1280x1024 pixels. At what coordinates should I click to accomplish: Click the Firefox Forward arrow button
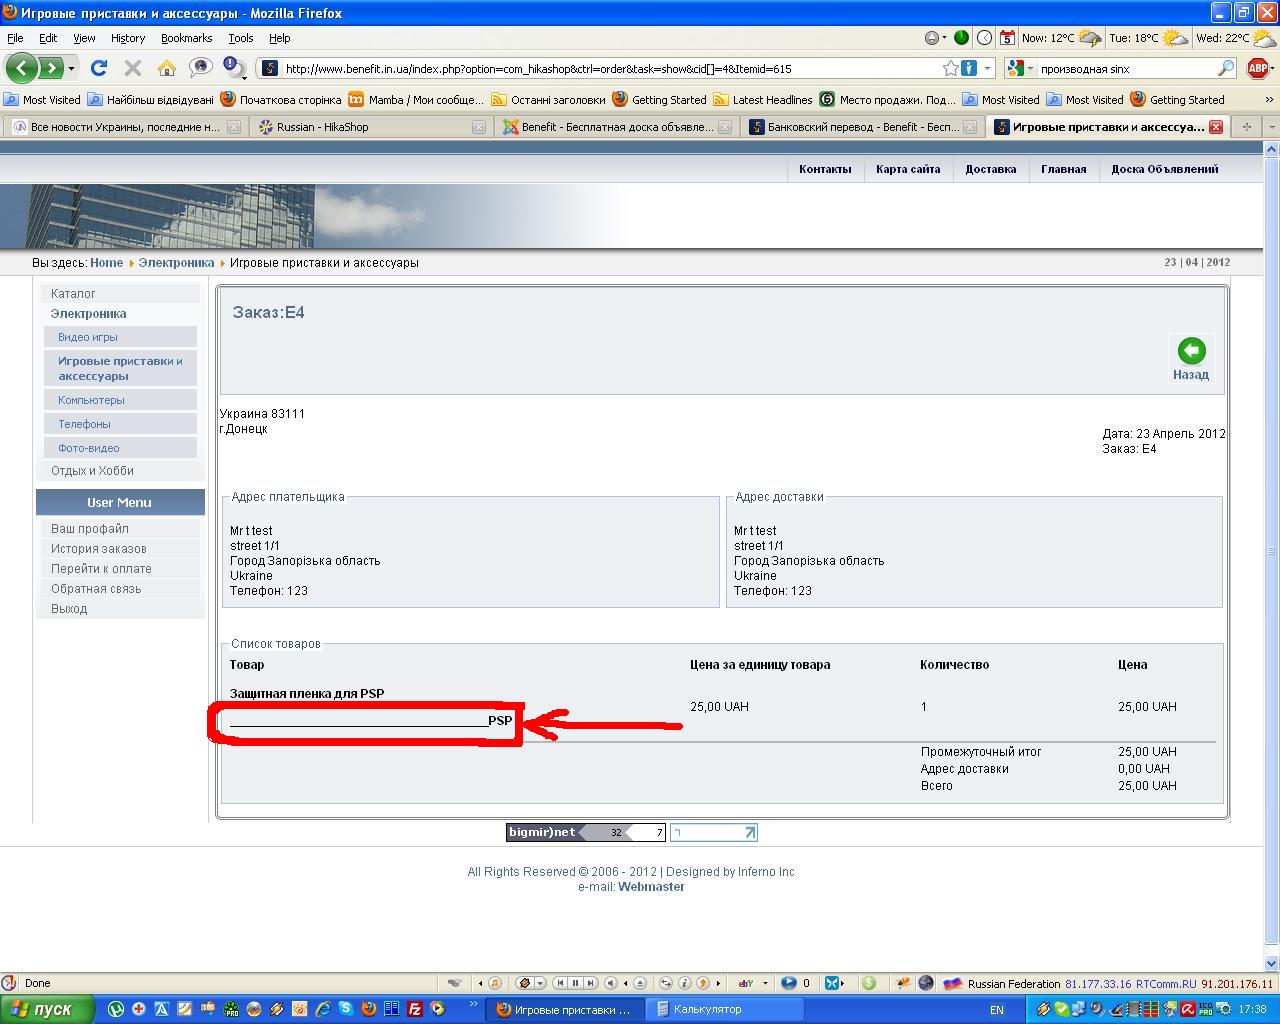click(x=50, y=68)
